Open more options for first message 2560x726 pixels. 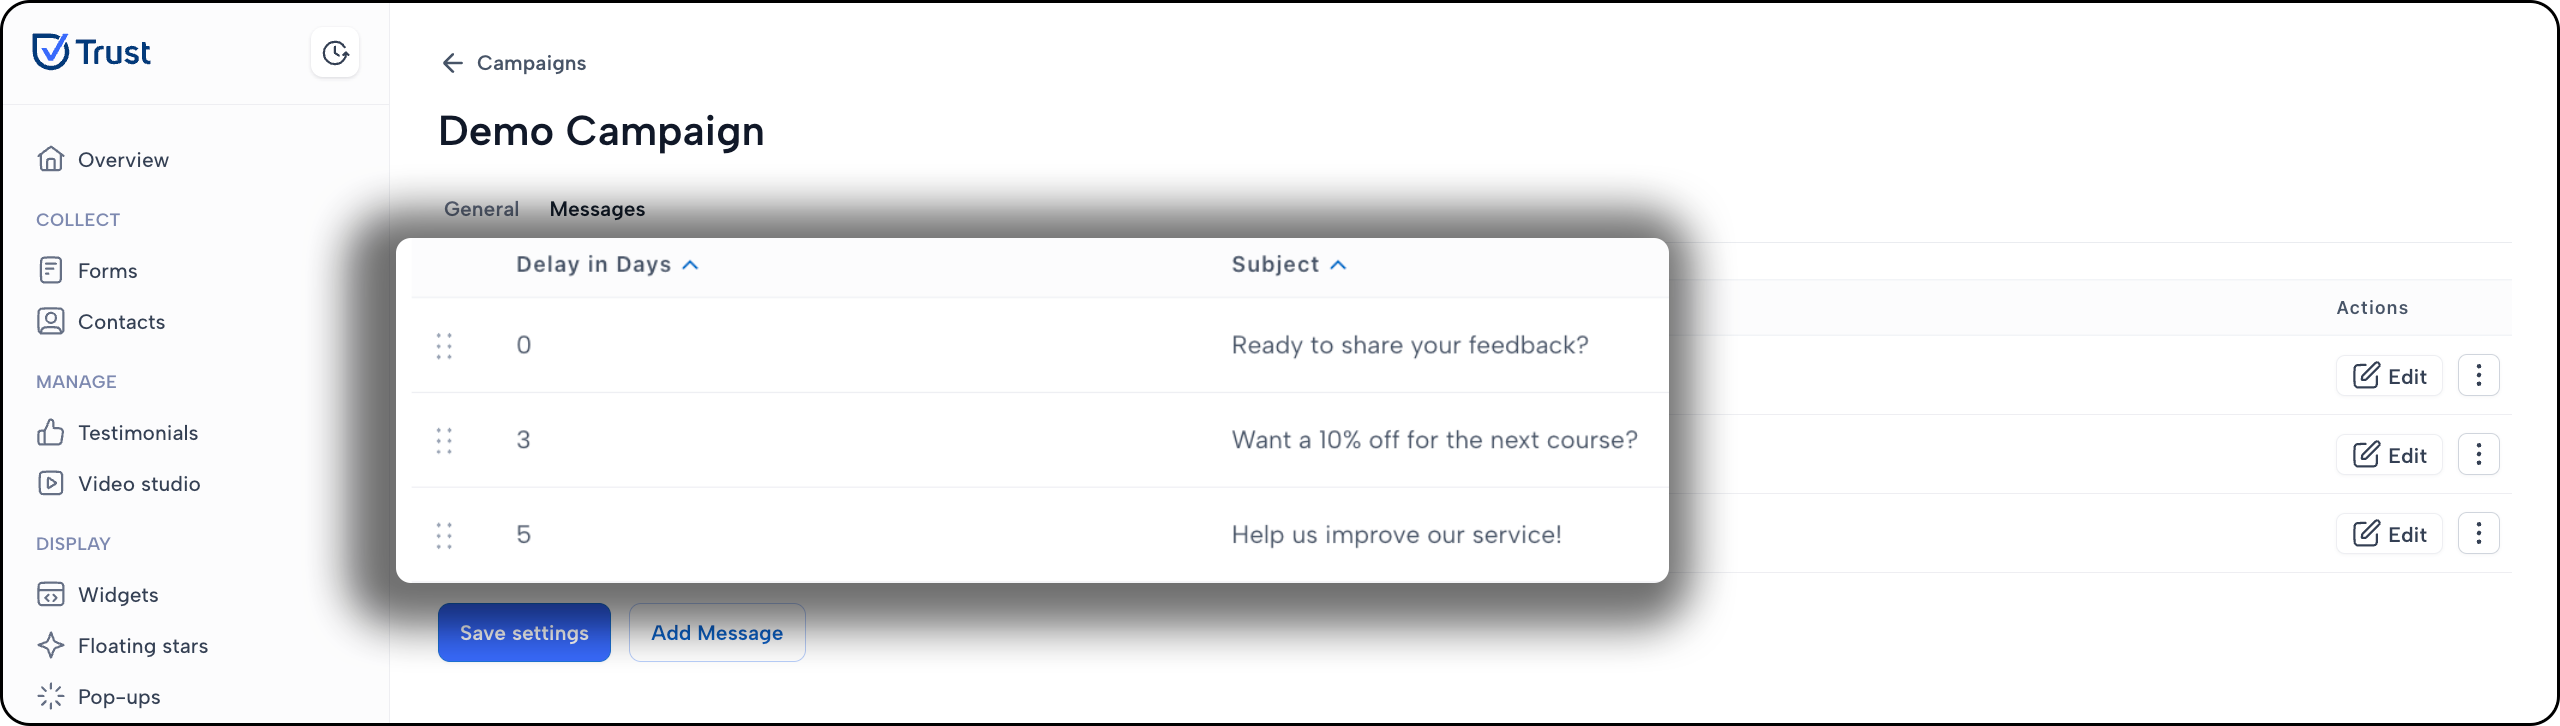point(2479,376)
